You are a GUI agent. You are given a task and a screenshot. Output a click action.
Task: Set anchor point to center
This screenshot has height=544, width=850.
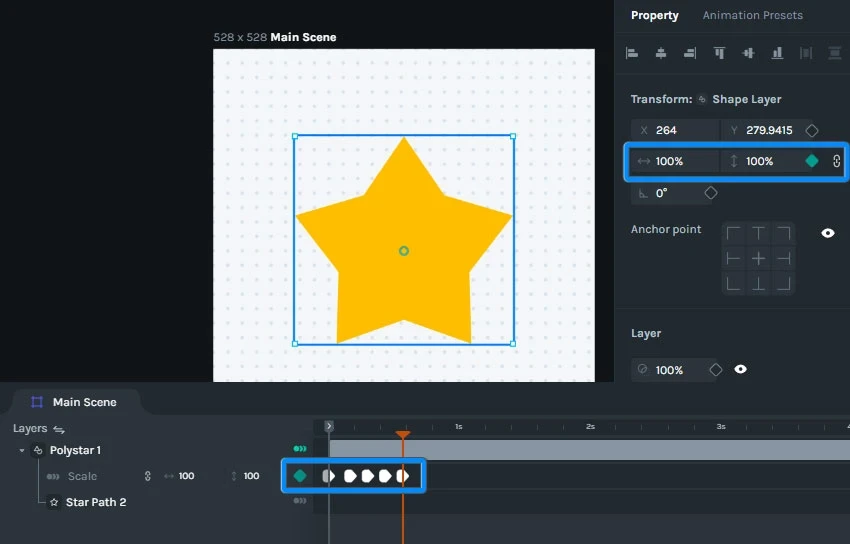pos(758,258)
